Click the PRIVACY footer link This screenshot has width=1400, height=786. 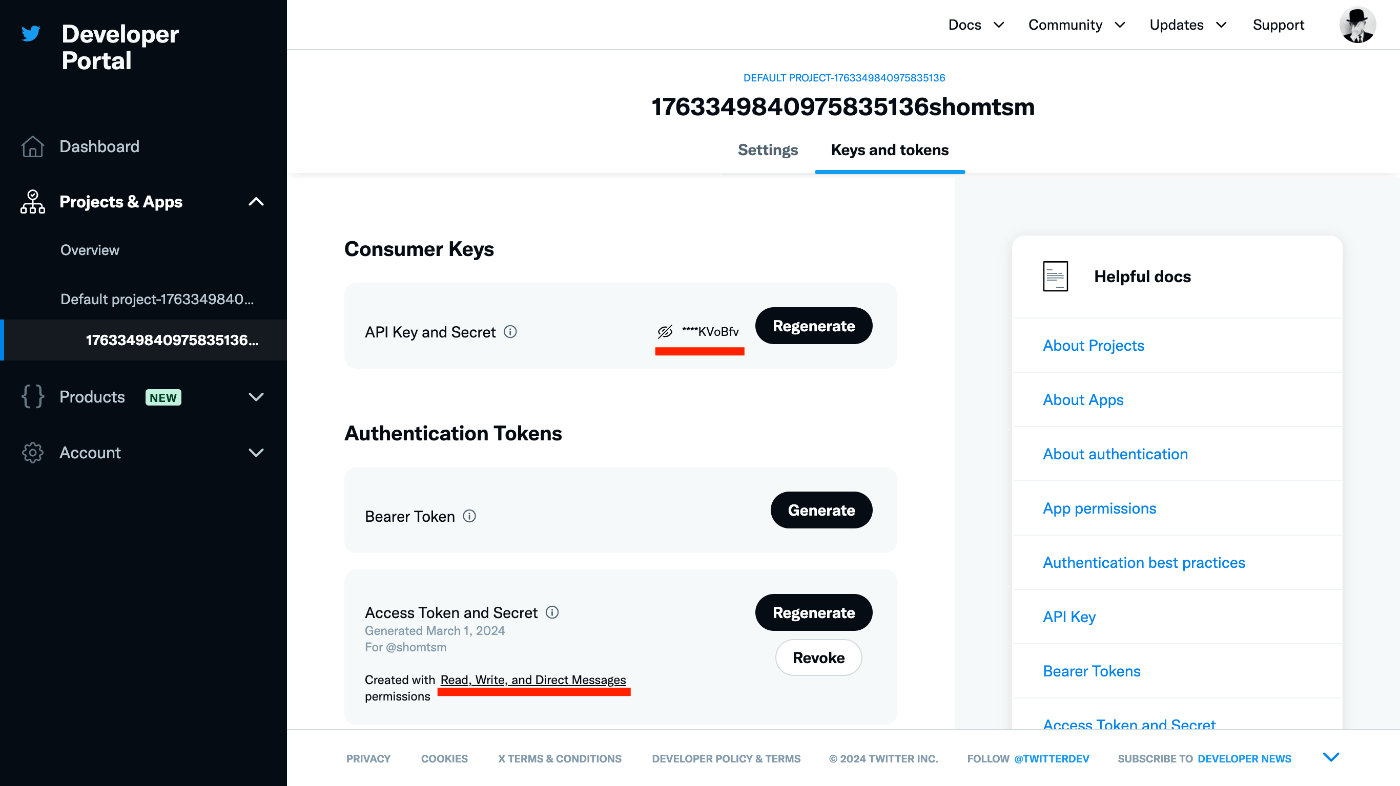pos(368,759)
